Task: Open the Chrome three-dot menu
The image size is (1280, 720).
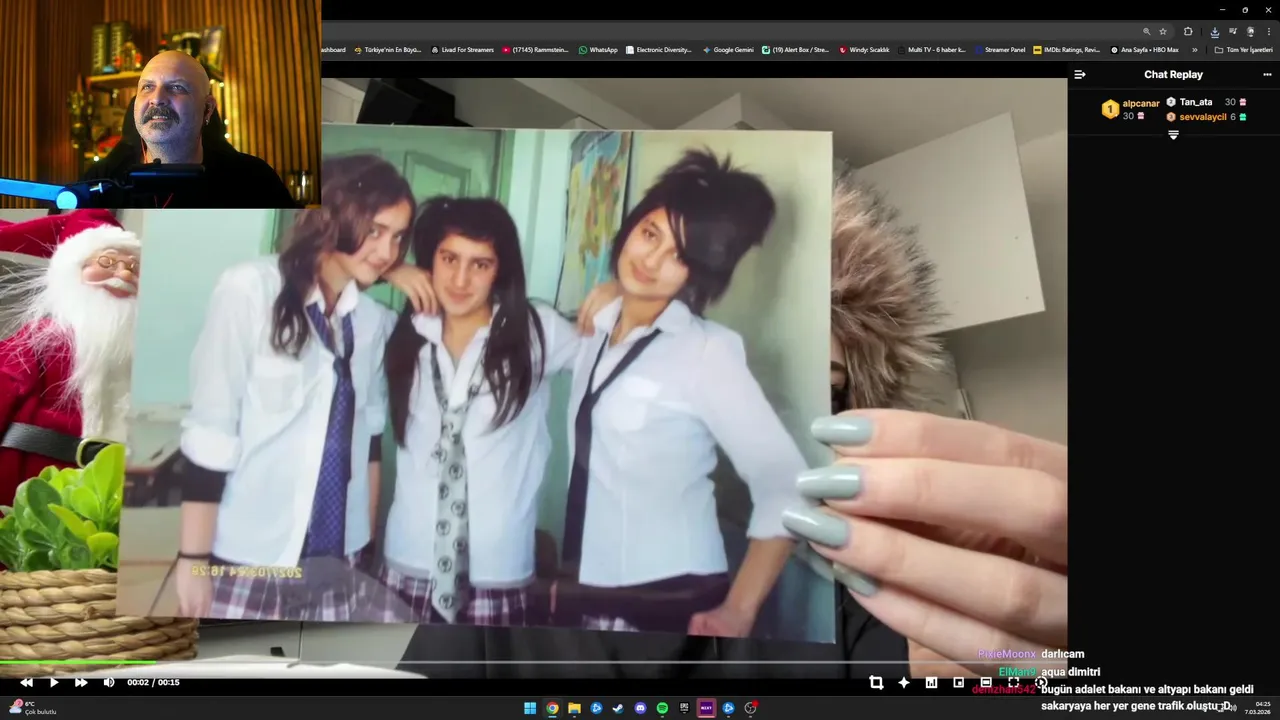Action: point(1268,32)
